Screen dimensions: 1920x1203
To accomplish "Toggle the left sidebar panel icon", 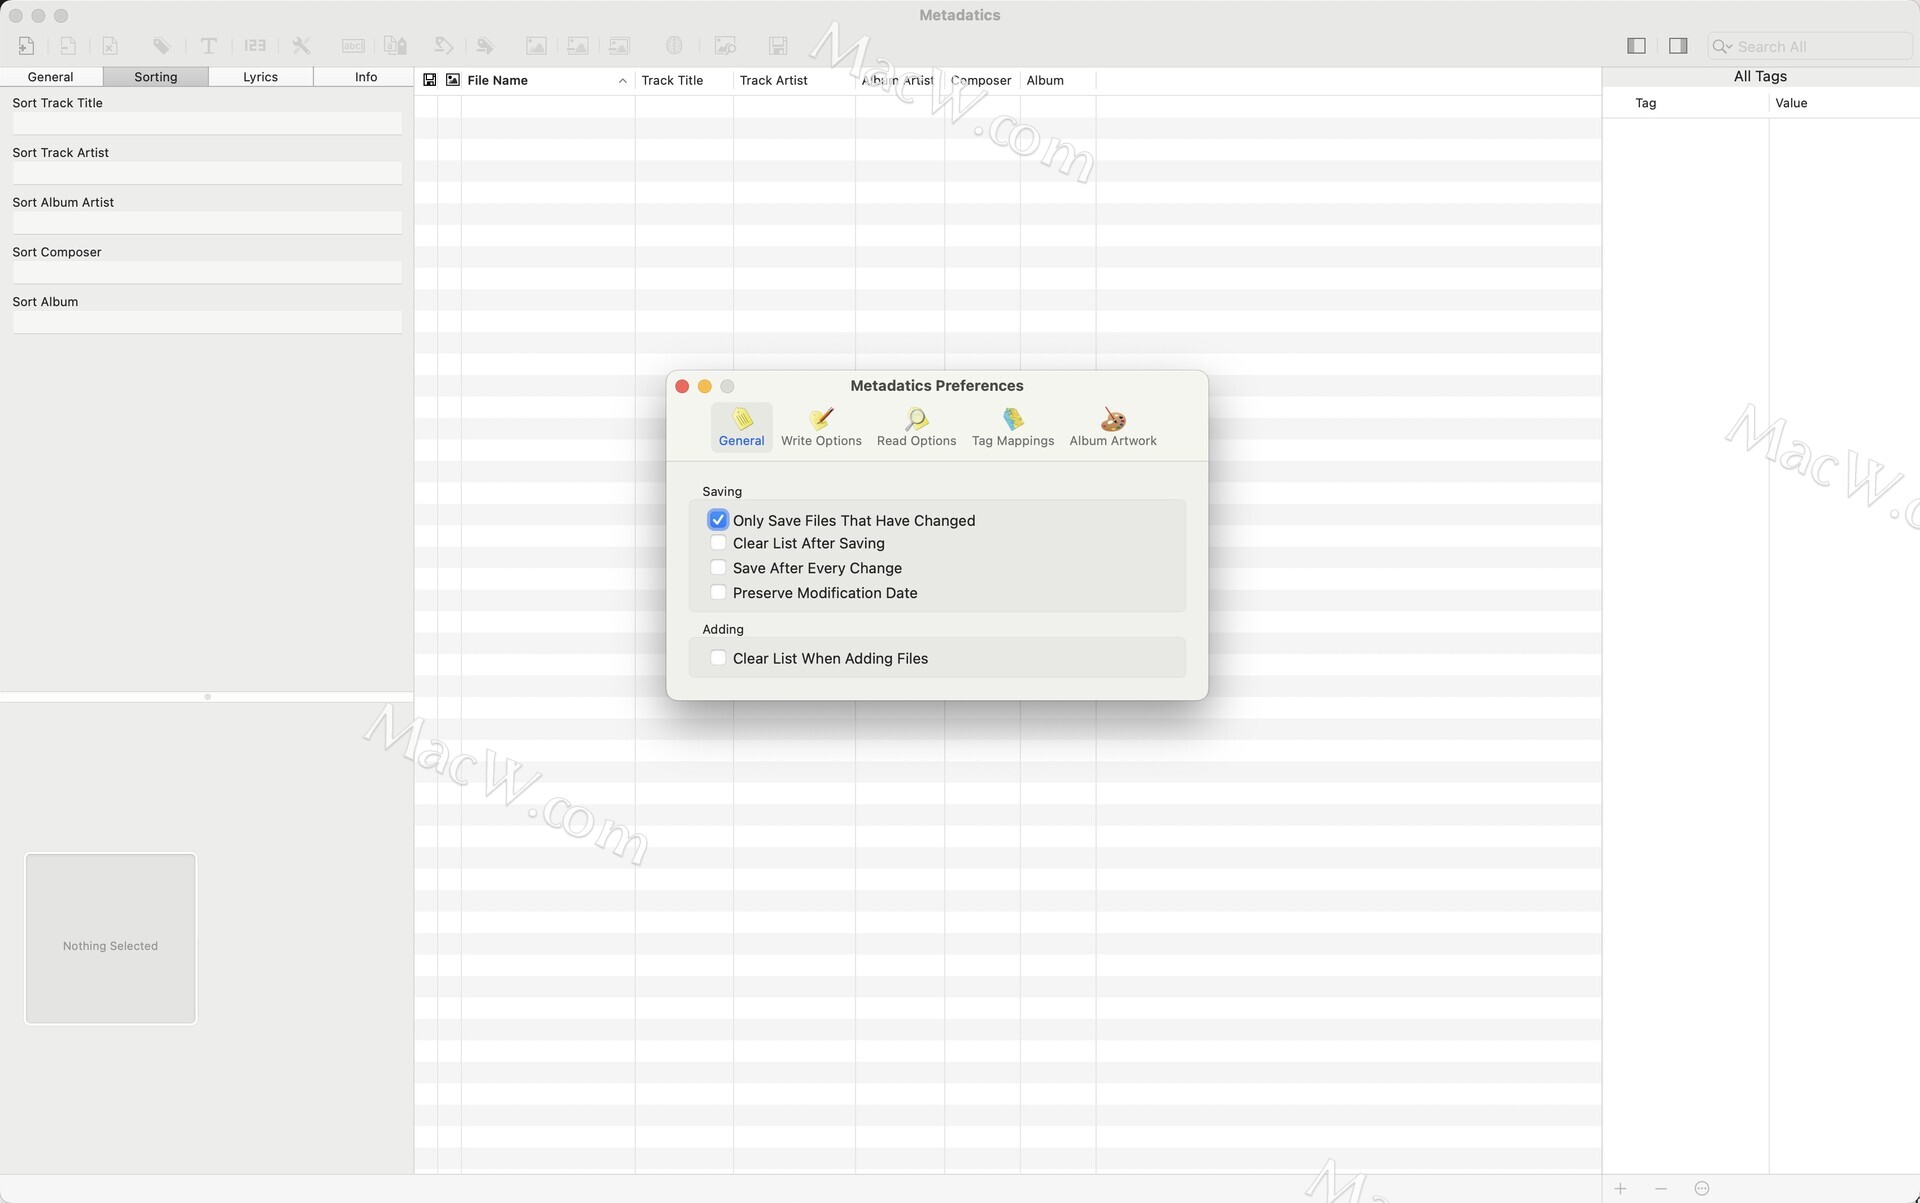I will [x=1636, y=46].
